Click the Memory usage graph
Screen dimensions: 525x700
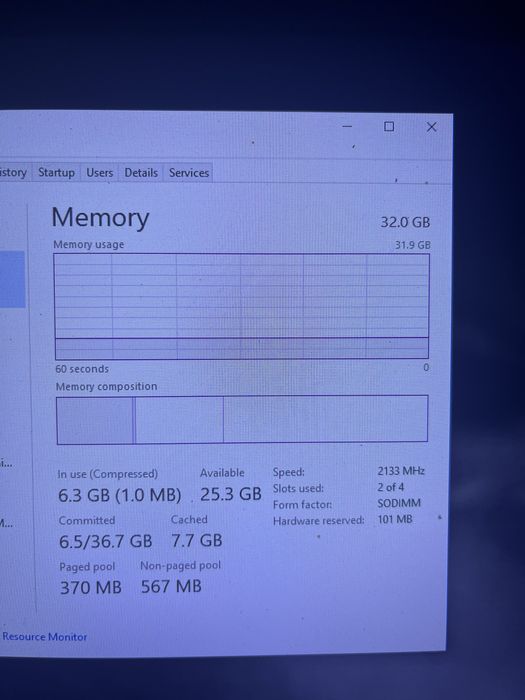242,306
